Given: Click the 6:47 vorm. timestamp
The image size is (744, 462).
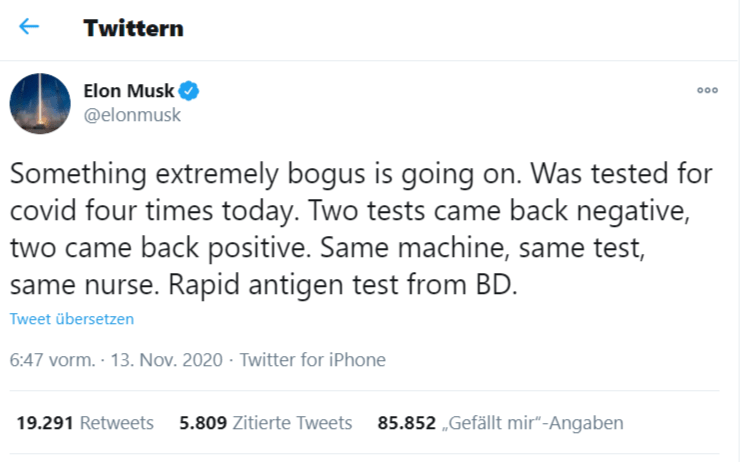Looking at the screenshot, I should (x=52, y=360).
